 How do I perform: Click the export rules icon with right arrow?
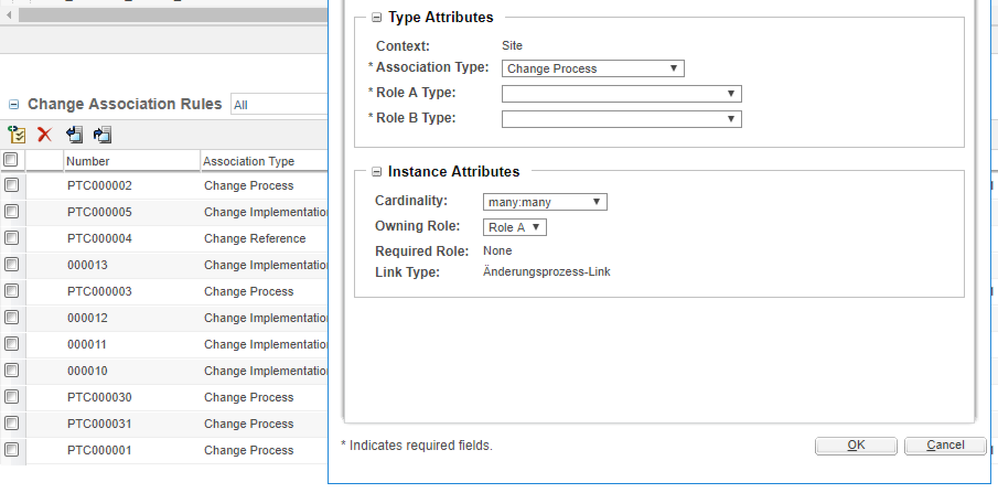click(x=102, y=134)
